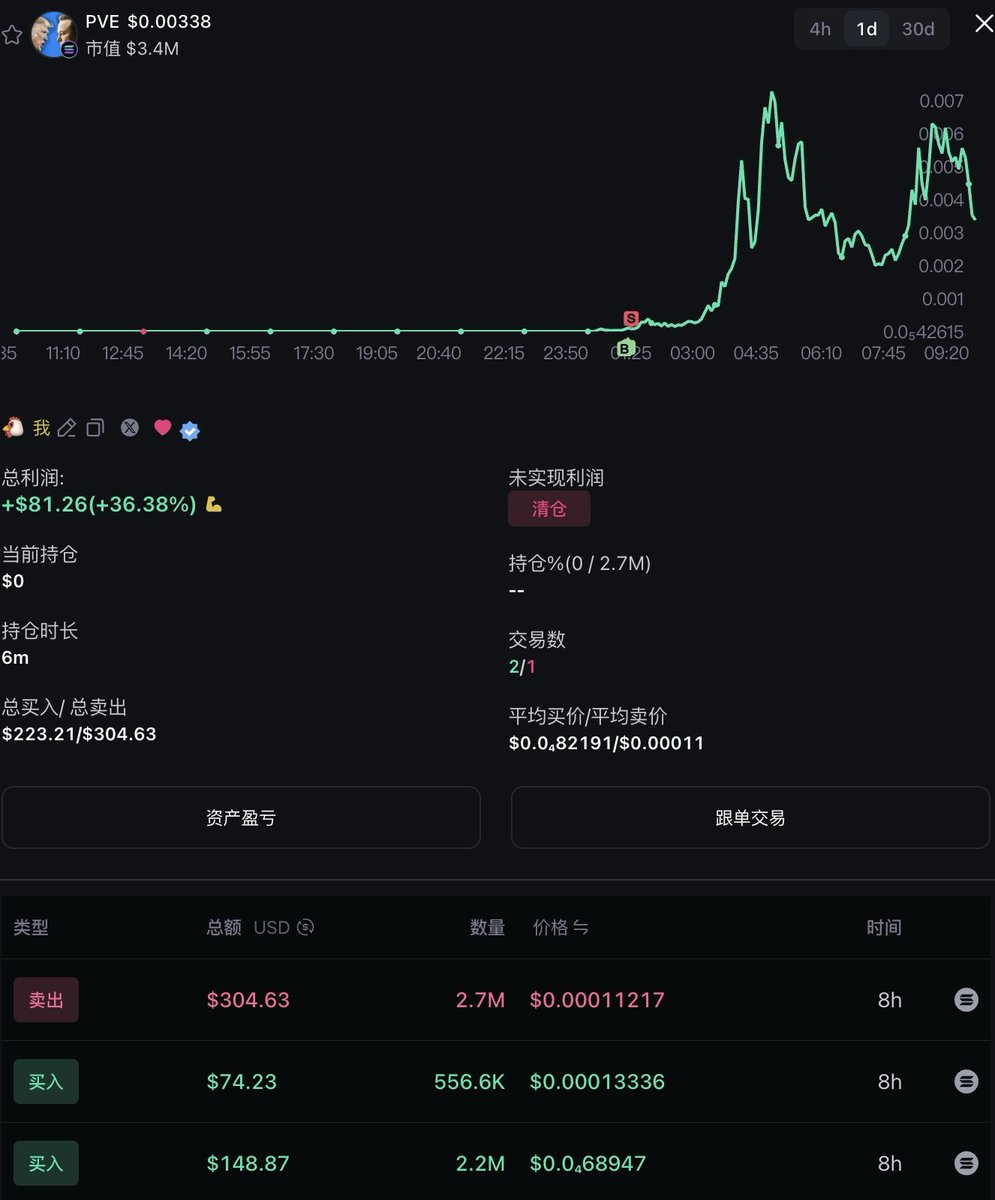
Task: Click the blue verified badge
Action: 190,430
